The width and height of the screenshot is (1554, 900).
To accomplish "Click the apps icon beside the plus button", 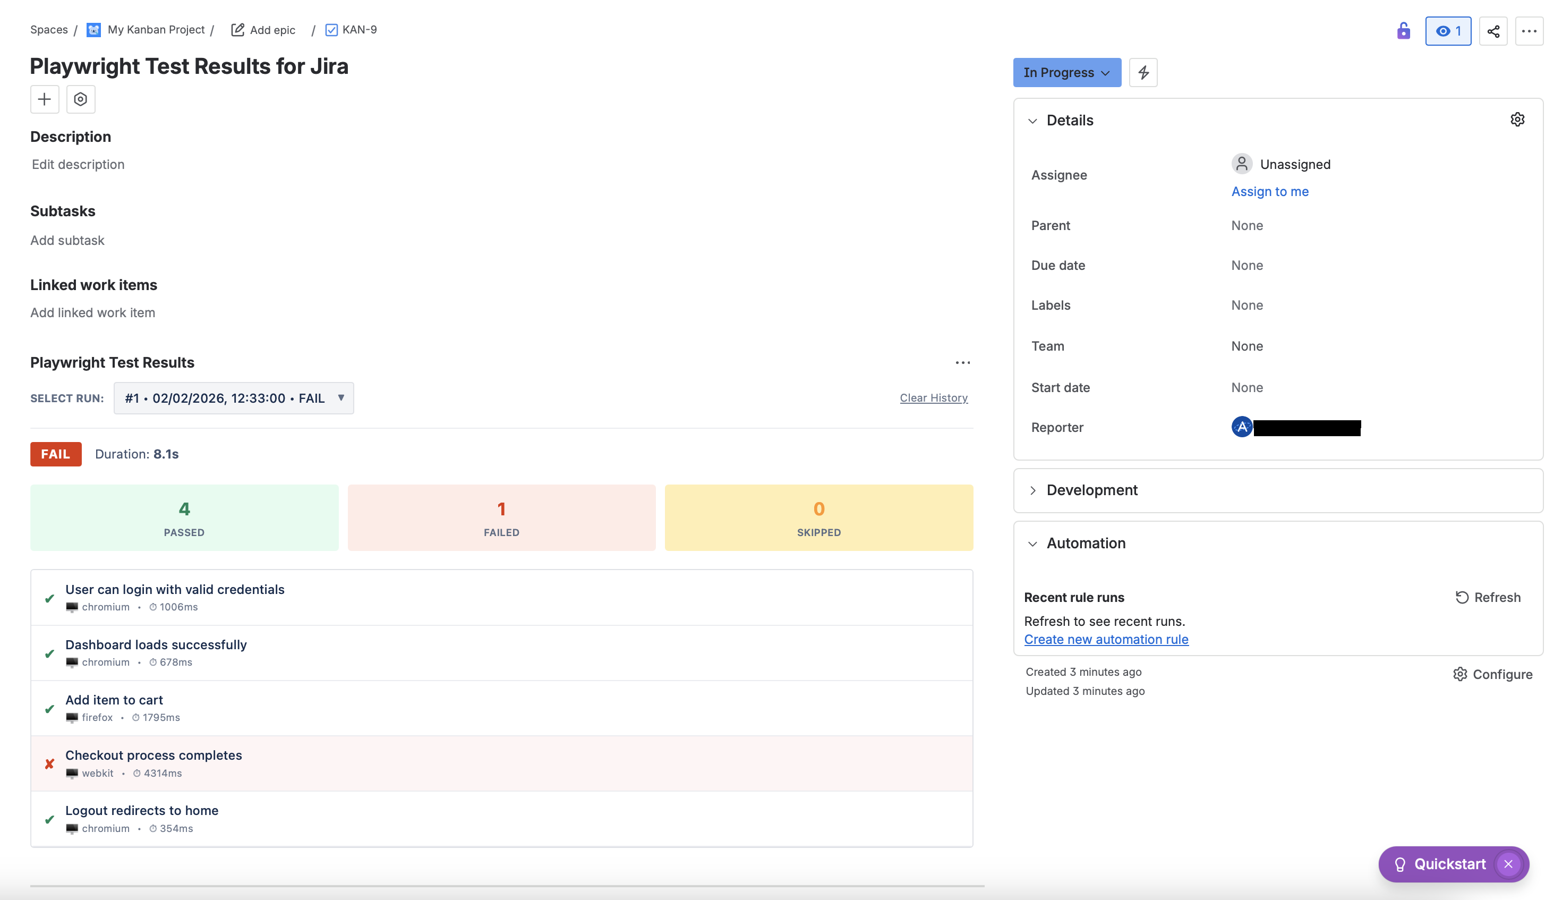I will coord(81,99).
